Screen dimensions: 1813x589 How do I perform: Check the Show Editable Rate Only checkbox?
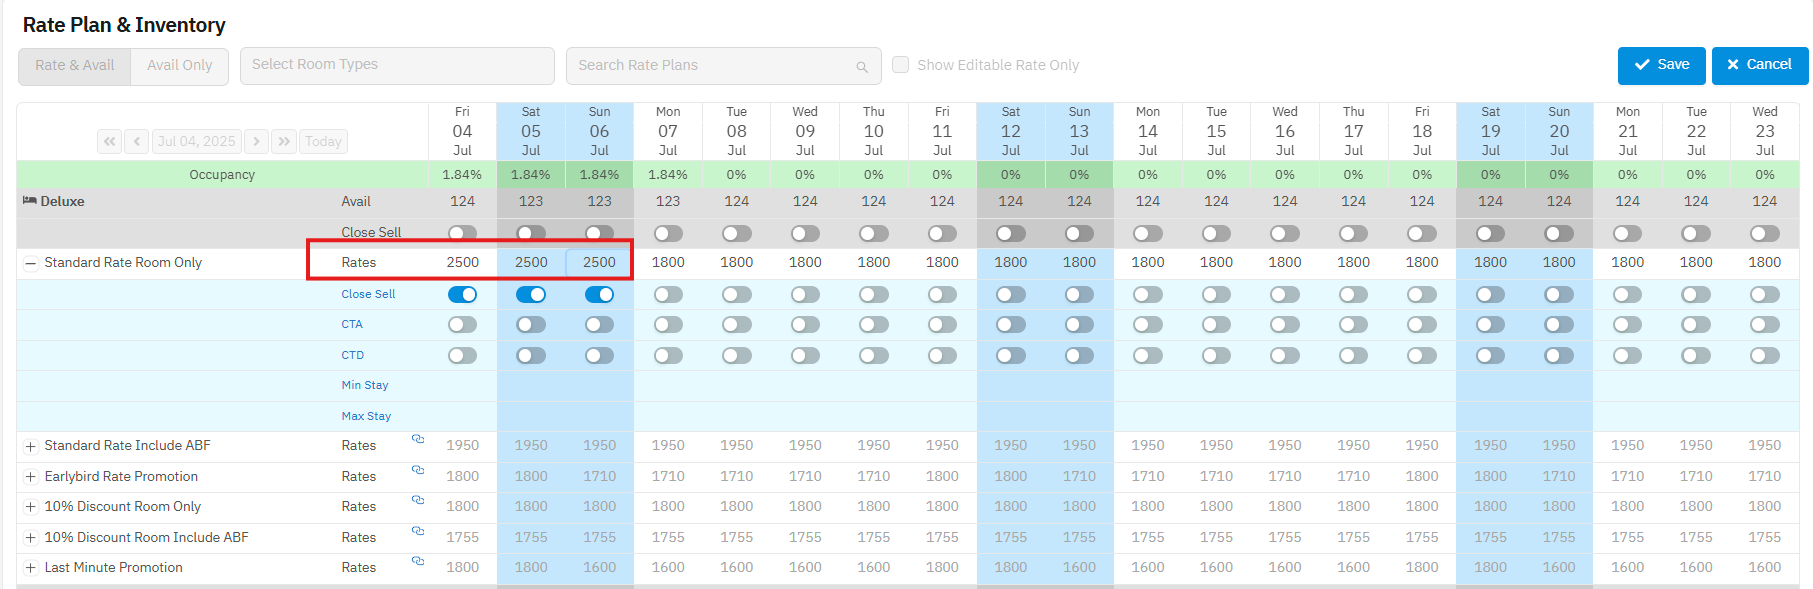900,65
